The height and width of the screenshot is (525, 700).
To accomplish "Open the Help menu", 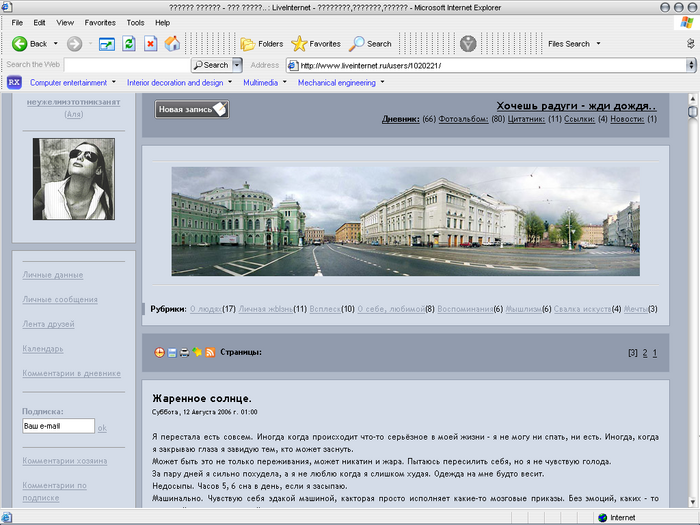I will [x=162, y=23].
